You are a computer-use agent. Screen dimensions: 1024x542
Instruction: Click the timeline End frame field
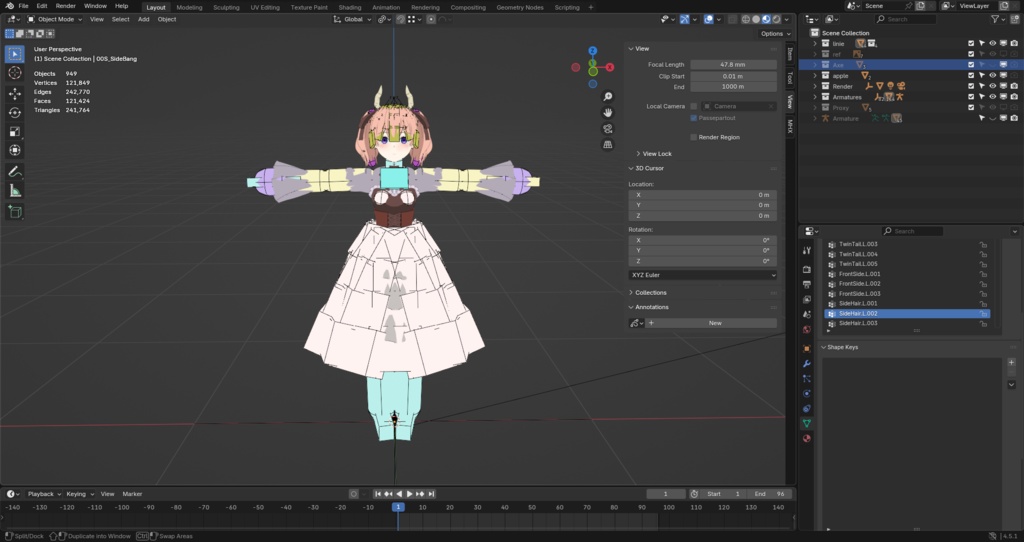click(771, 494)
